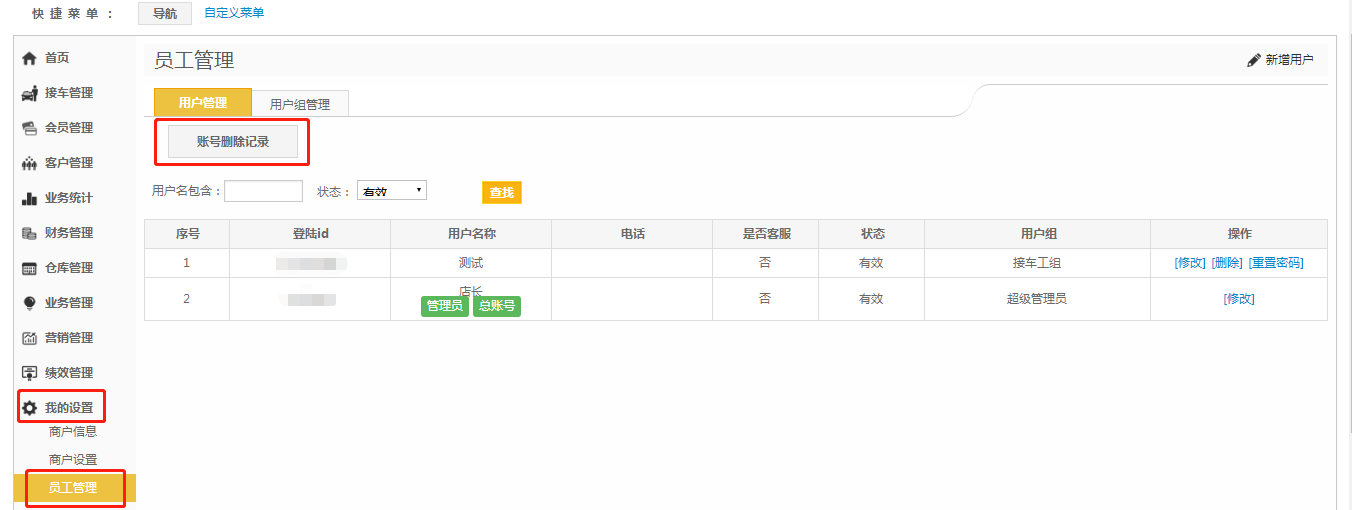Click 重置密码 link for user 测试
The image size is (1352, 510).
1275,263
